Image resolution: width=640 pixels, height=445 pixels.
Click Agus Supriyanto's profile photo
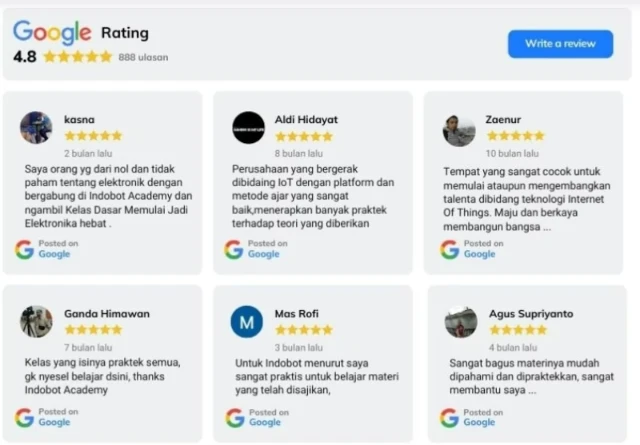click(x=460, y=322)
